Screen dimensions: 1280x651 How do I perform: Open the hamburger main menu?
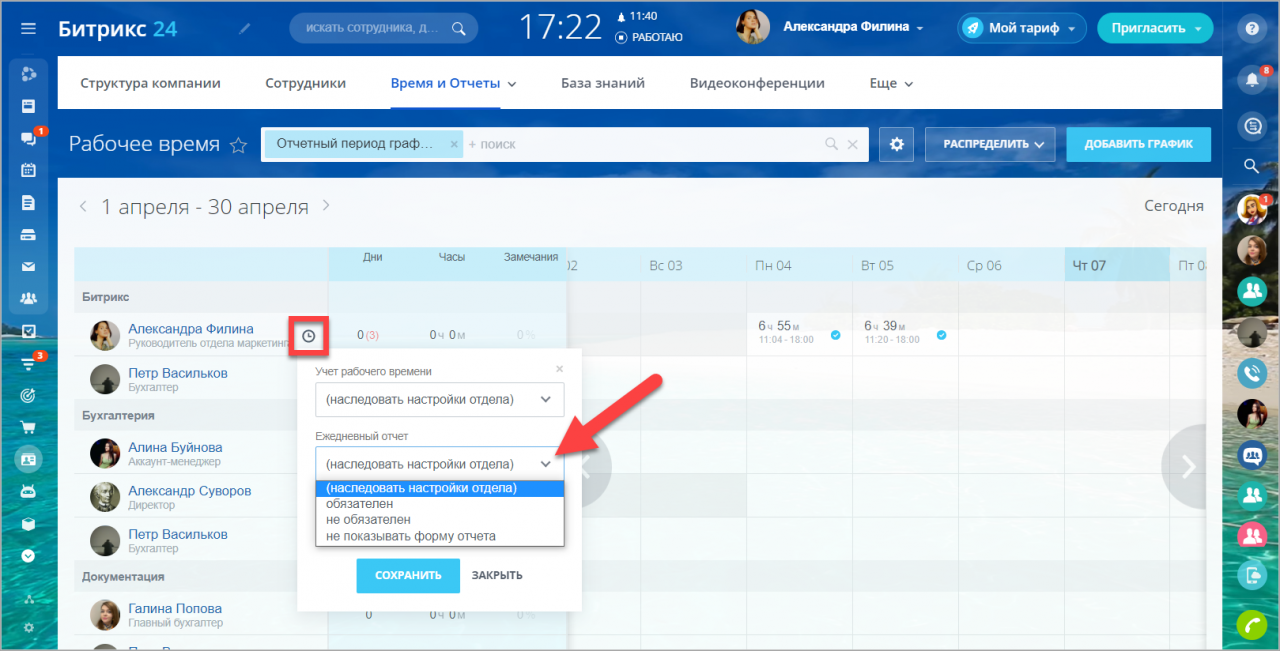[x=28, y=28]
